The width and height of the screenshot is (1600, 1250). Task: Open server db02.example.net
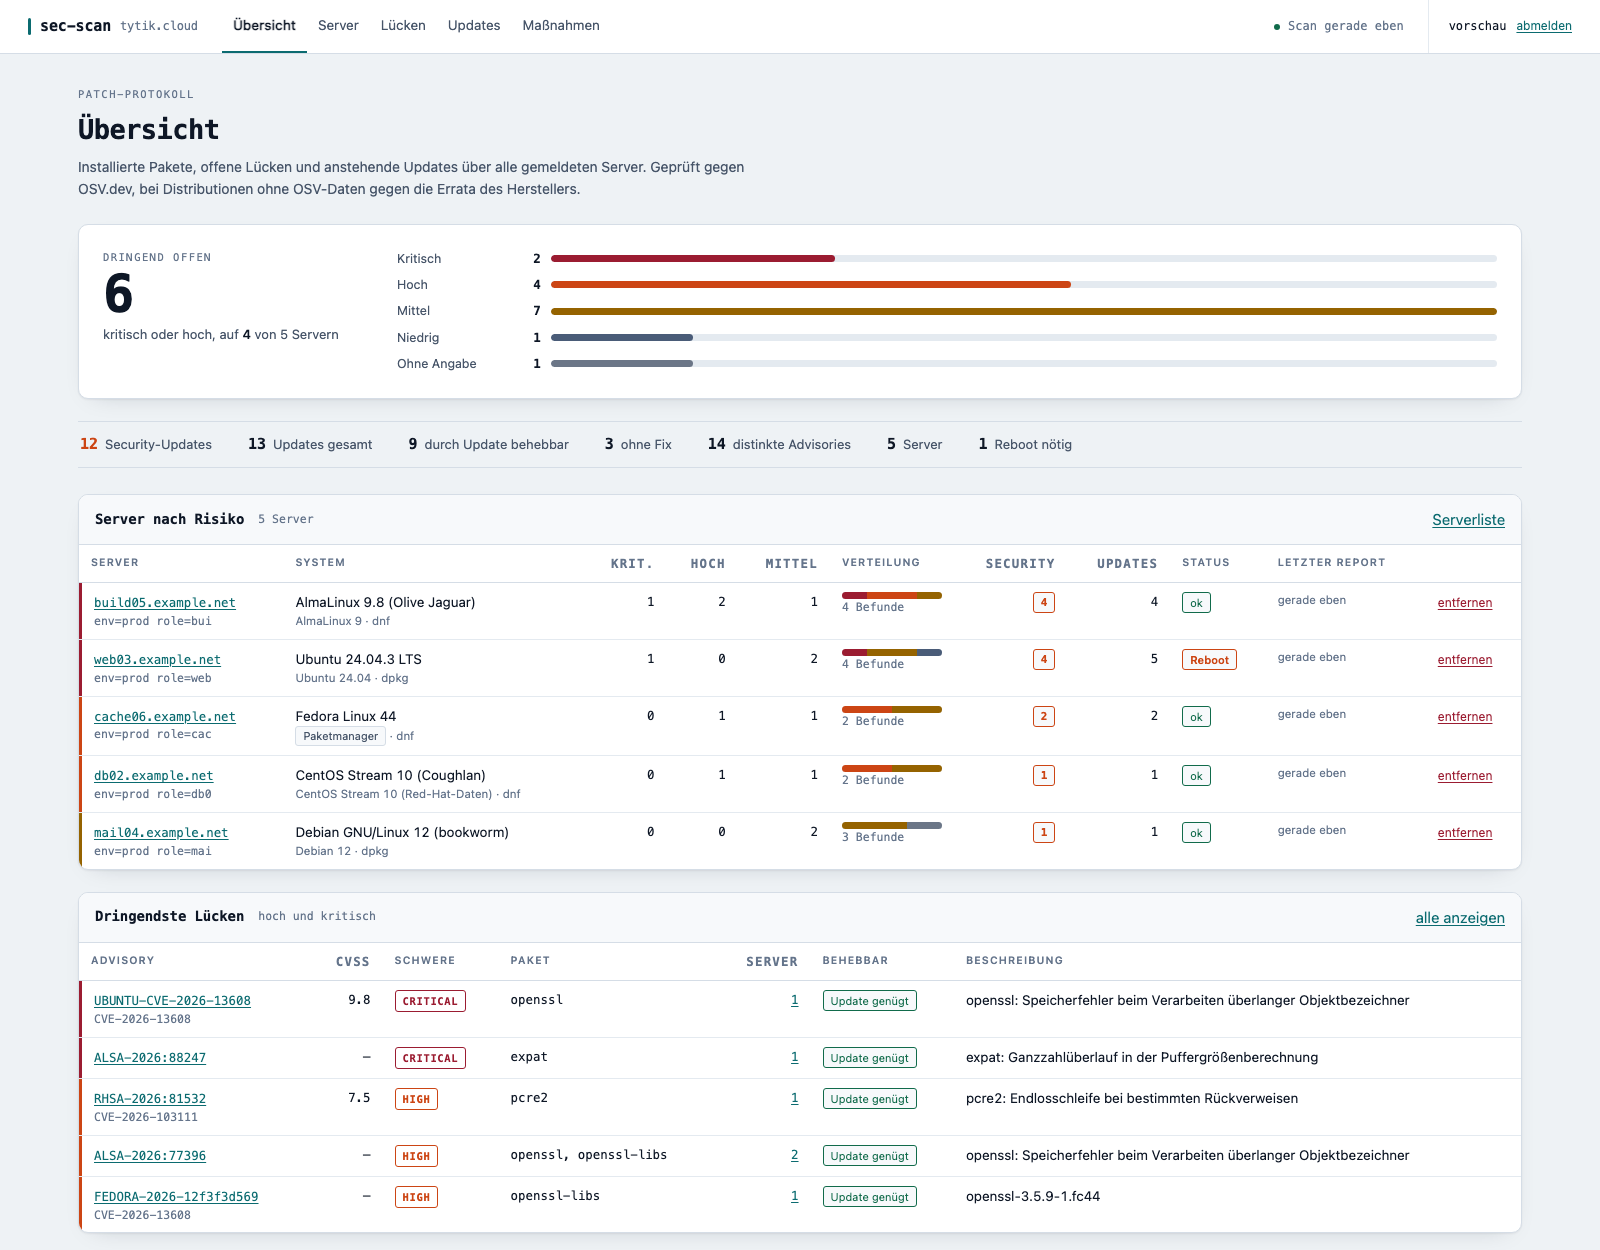pyautogui.click(x=153, y=776)
